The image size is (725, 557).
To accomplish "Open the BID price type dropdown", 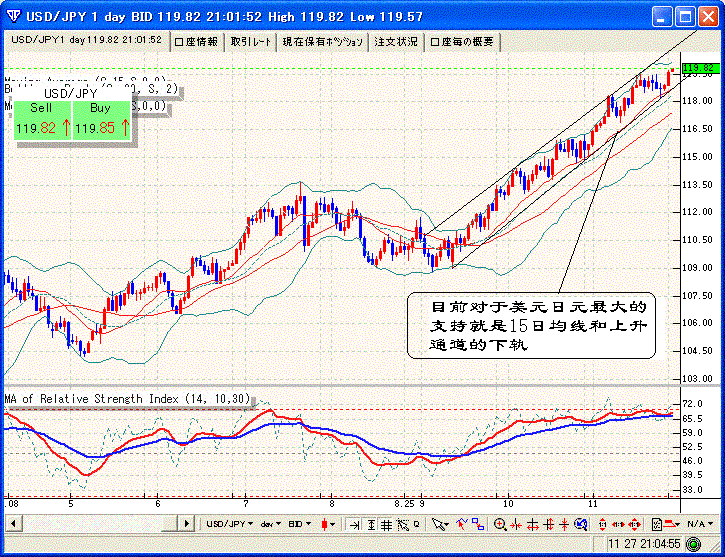I will (299, 524).
